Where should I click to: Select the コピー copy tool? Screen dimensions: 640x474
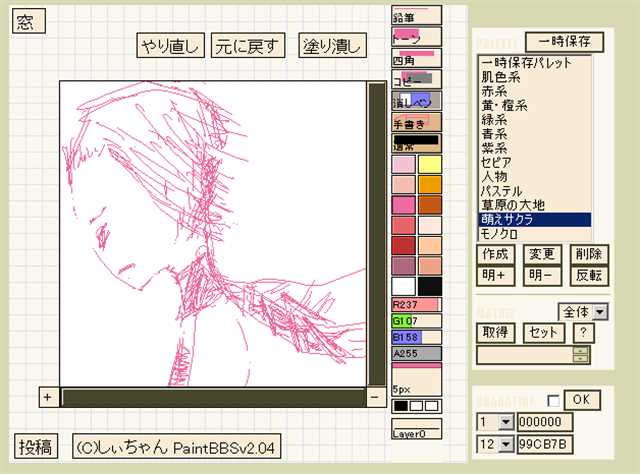point(416,79)
